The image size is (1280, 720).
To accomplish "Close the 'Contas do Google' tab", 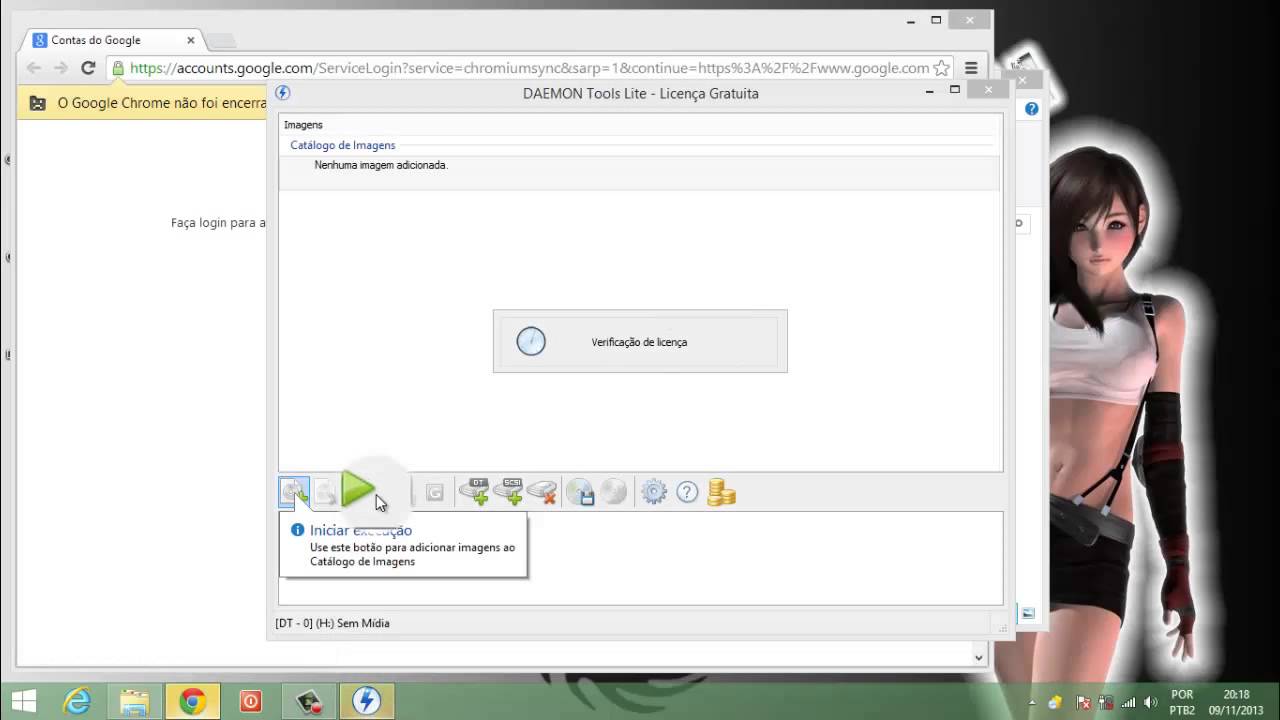I will pyautogui.click(x=191, y=40).
